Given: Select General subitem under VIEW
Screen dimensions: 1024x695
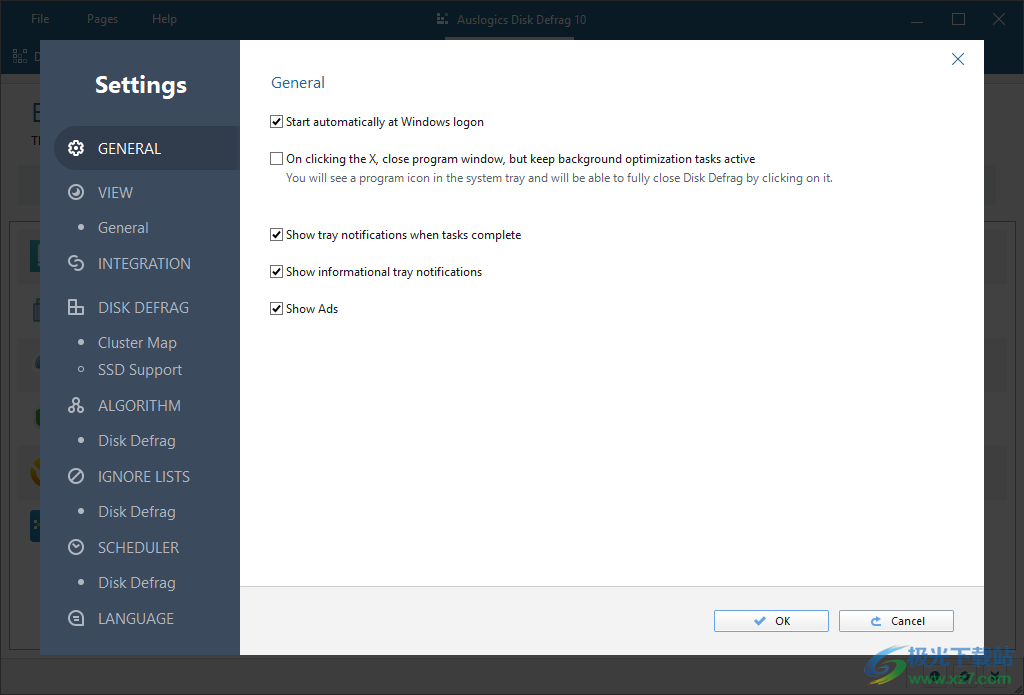Looking at the screenshot, I should pos(123,228).
